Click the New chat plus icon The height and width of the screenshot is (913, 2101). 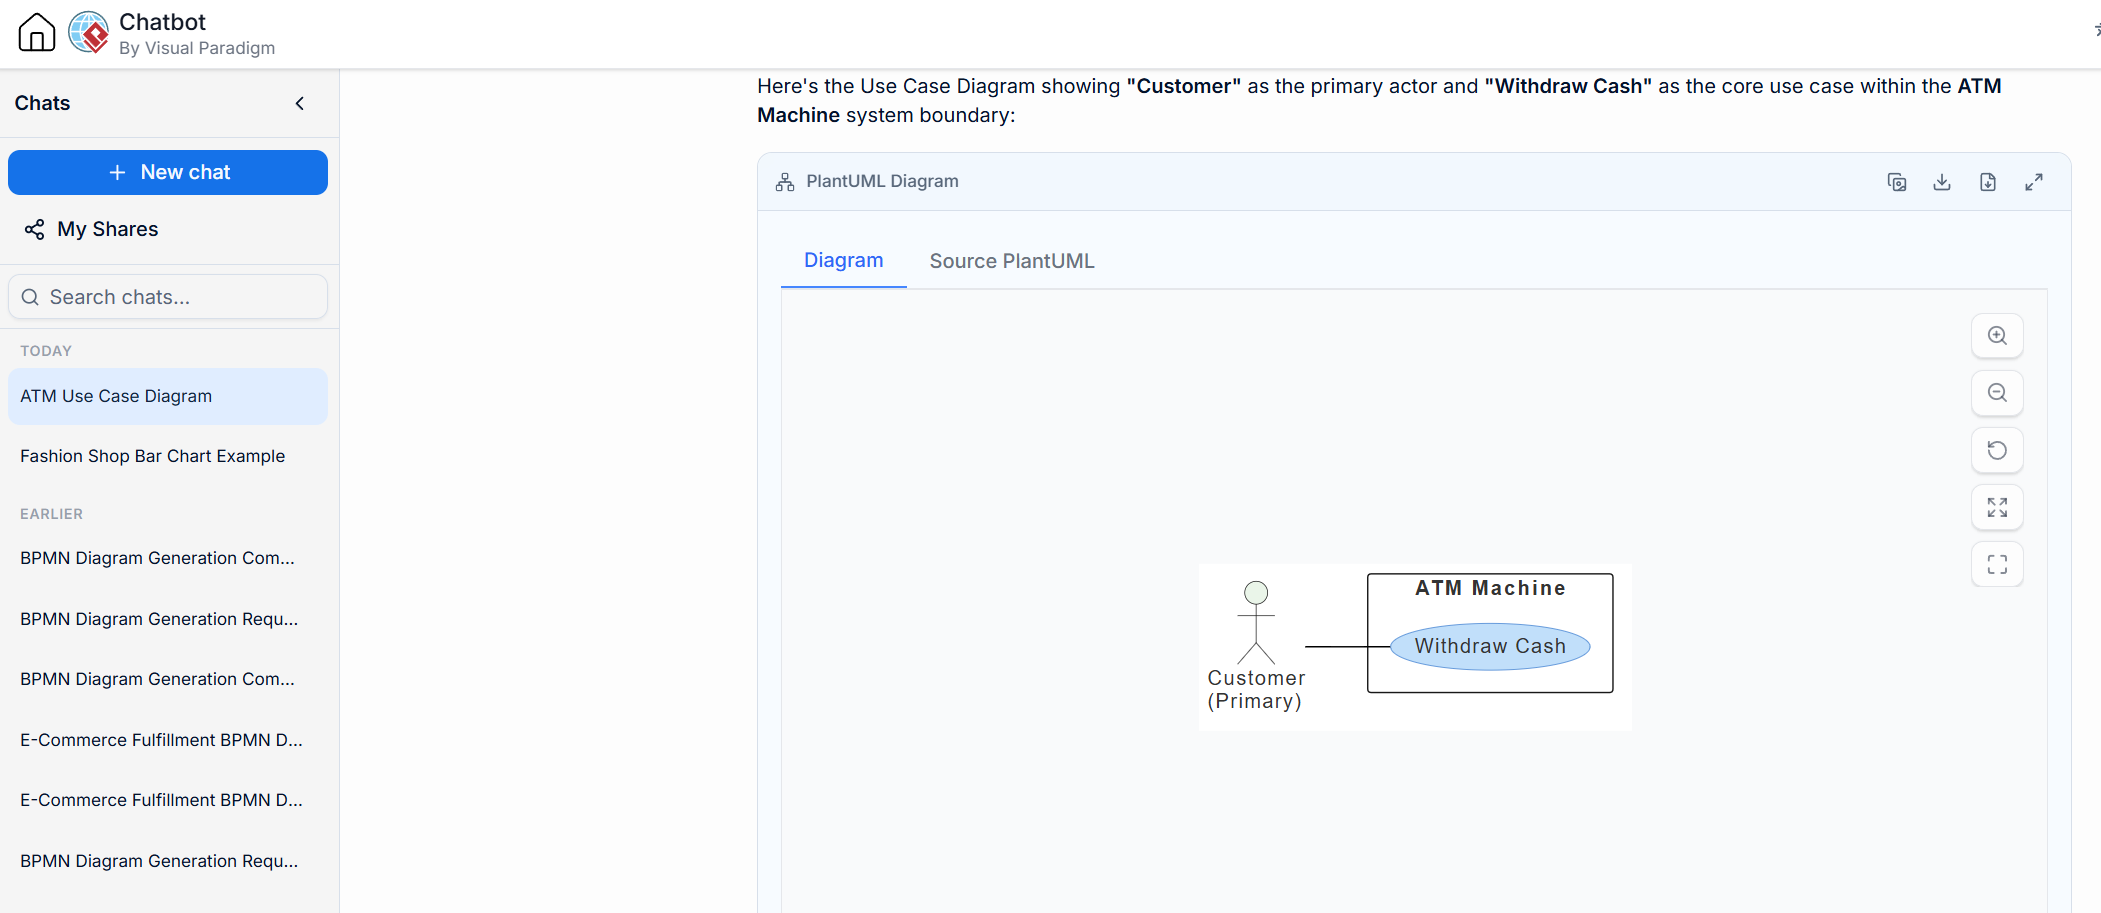click(x=117, y=172)
